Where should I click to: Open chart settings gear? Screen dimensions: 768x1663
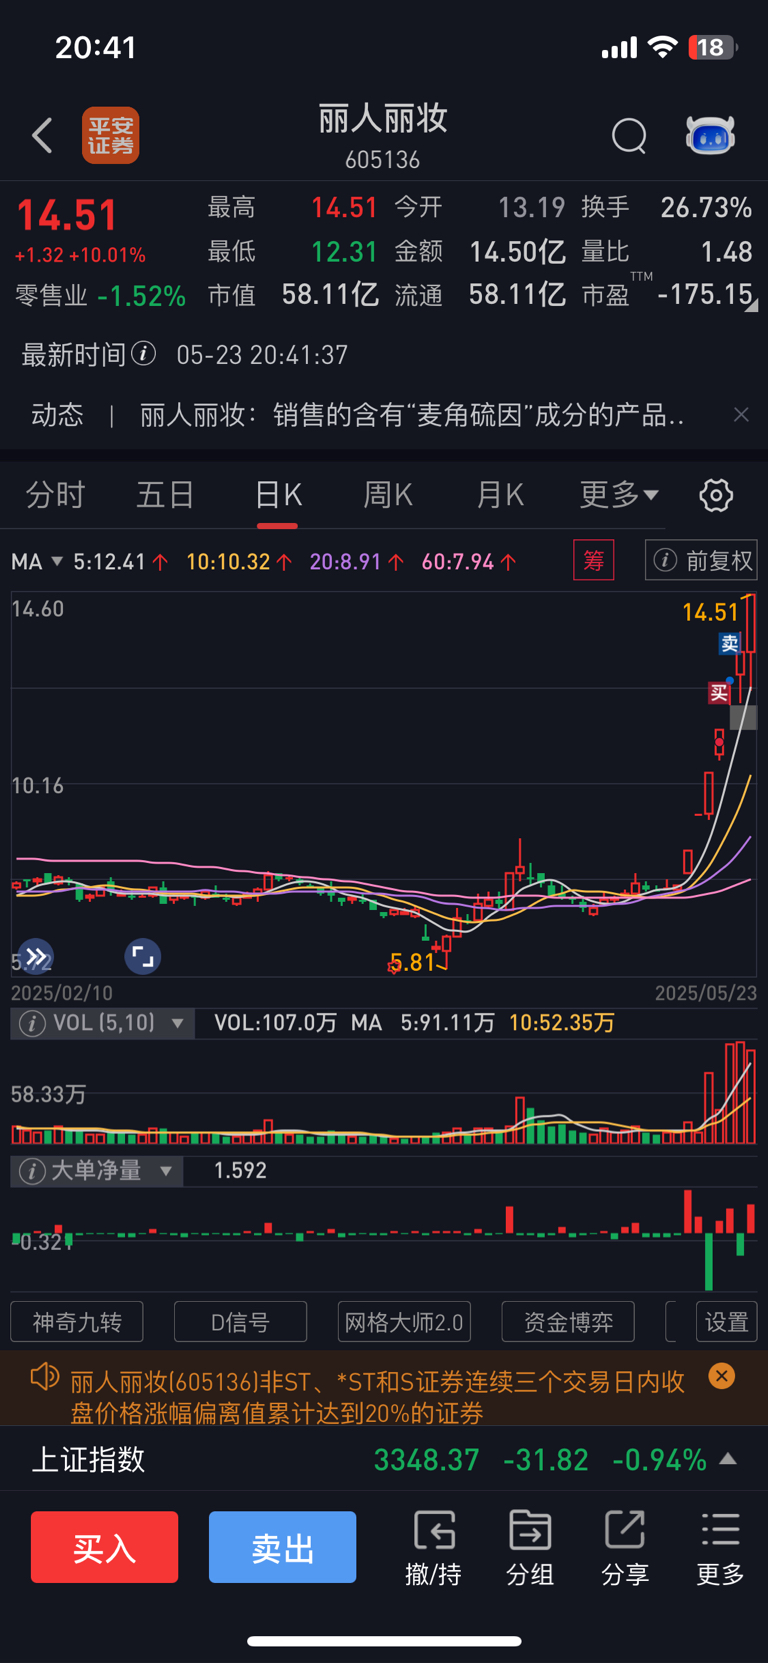coord(716,495)
